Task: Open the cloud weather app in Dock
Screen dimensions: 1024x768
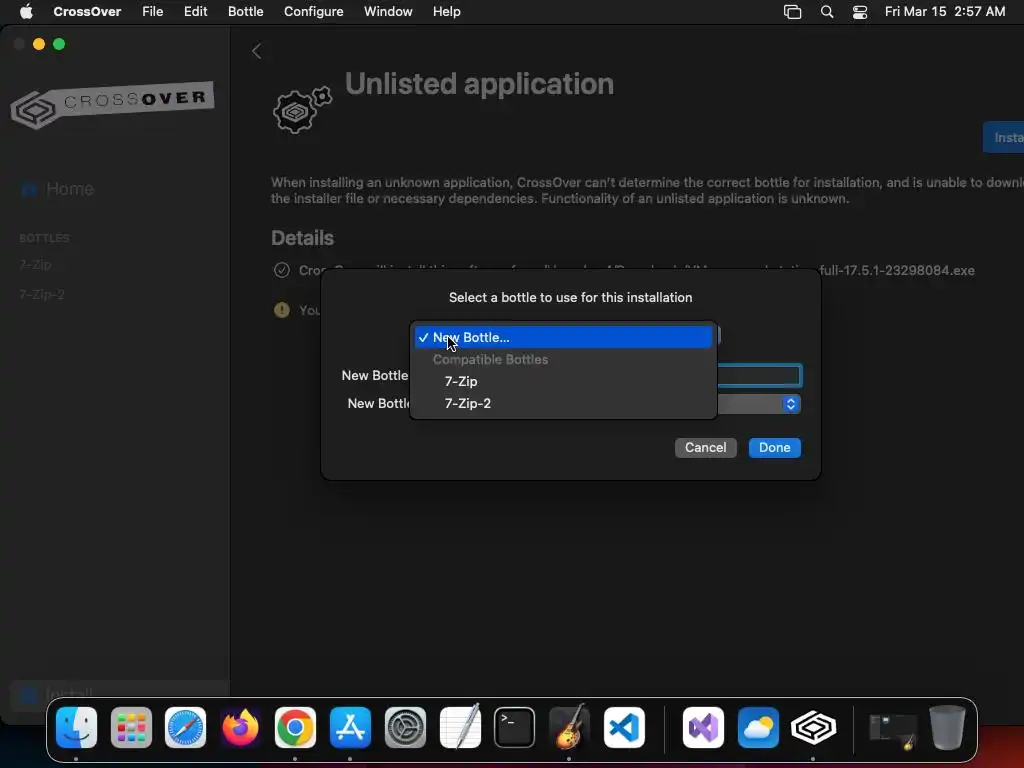Action: point(758,728)
